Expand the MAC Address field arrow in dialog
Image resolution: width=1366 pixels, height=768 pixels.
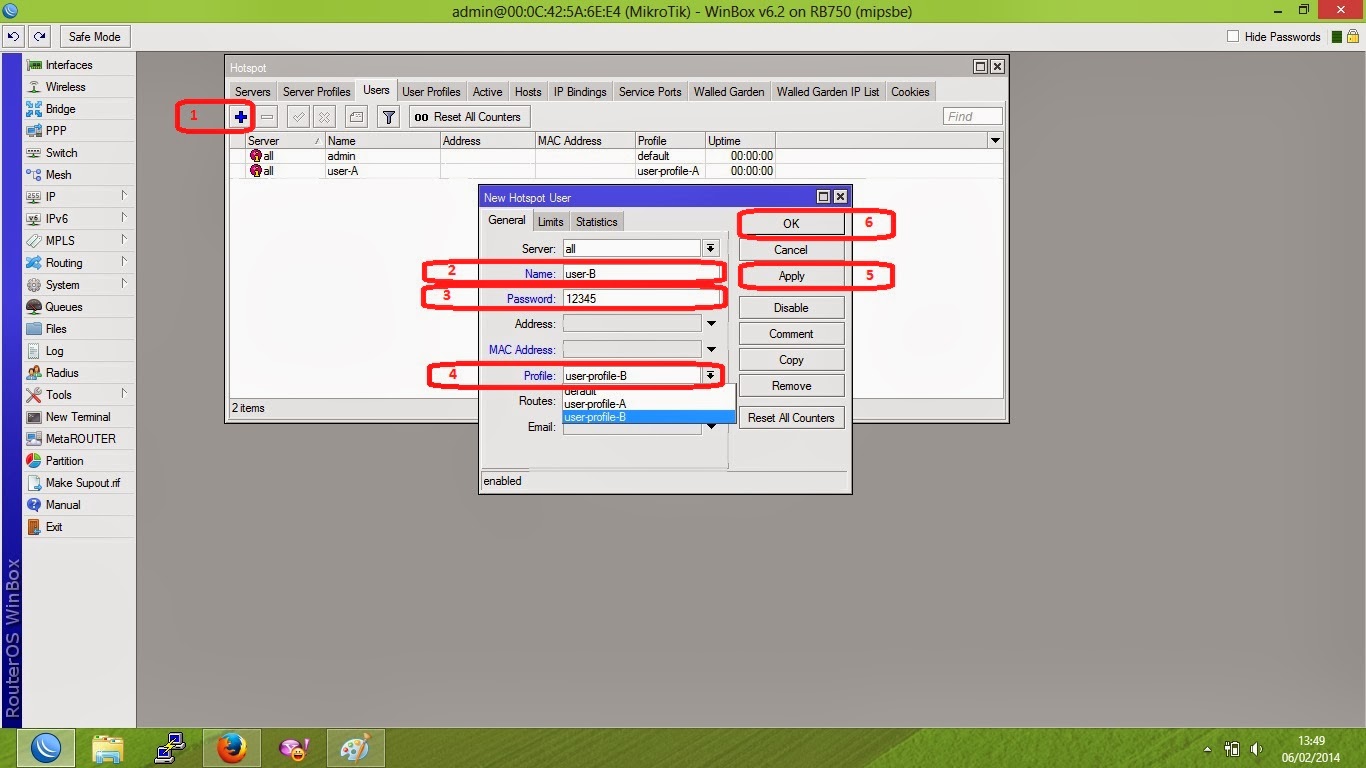coord(711,350)
